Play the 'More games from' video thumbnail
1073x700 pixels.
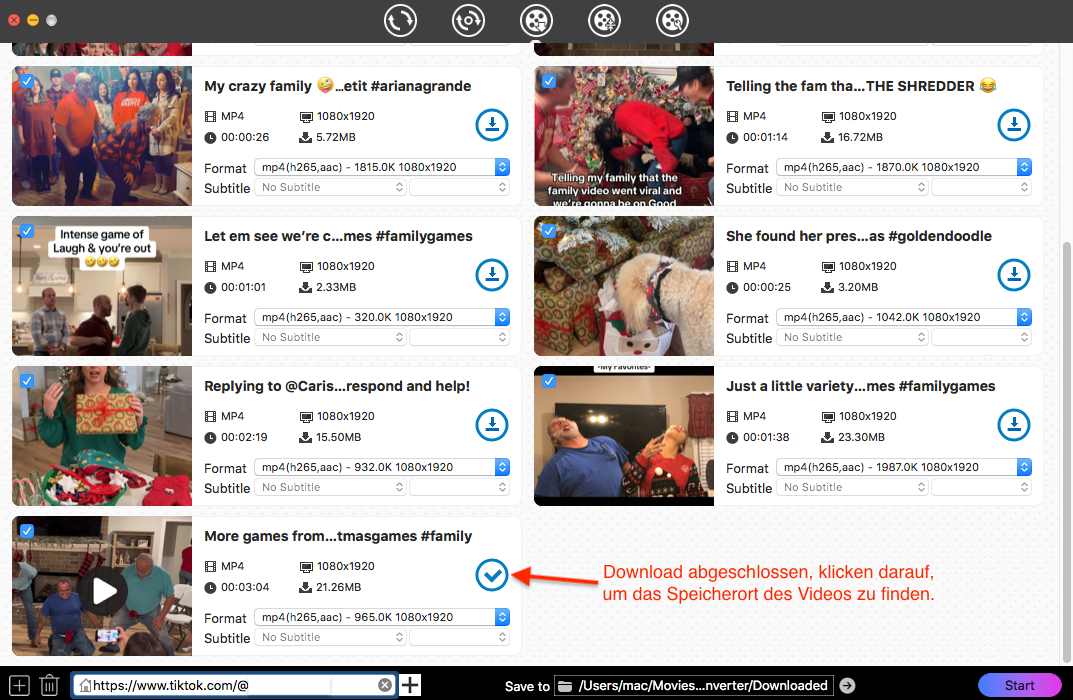pos(103,591)
